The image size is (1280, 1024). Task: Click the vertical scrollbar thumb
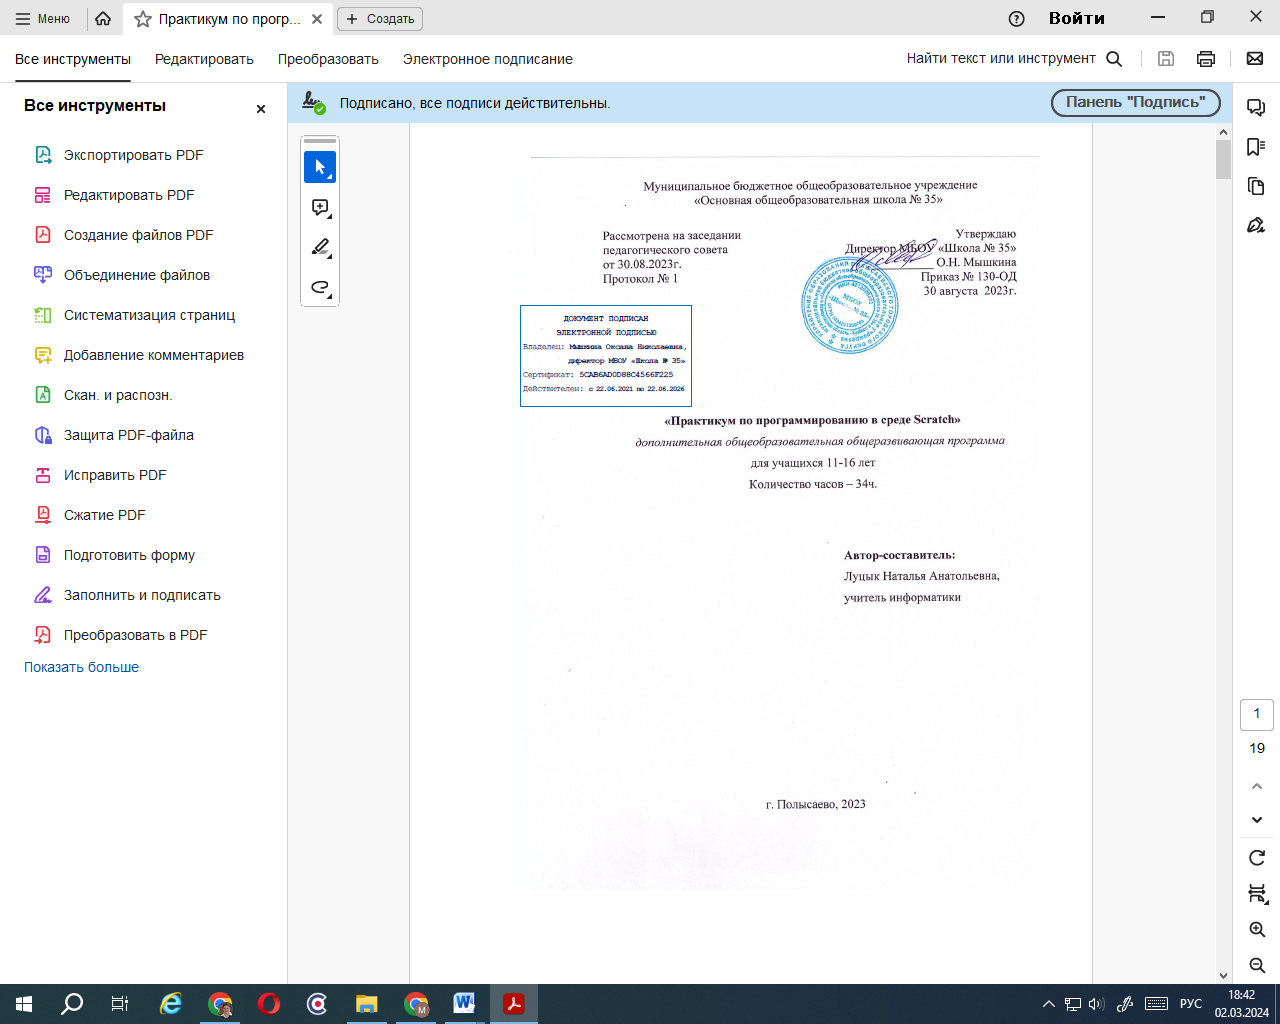click(x=1223, y=159)
